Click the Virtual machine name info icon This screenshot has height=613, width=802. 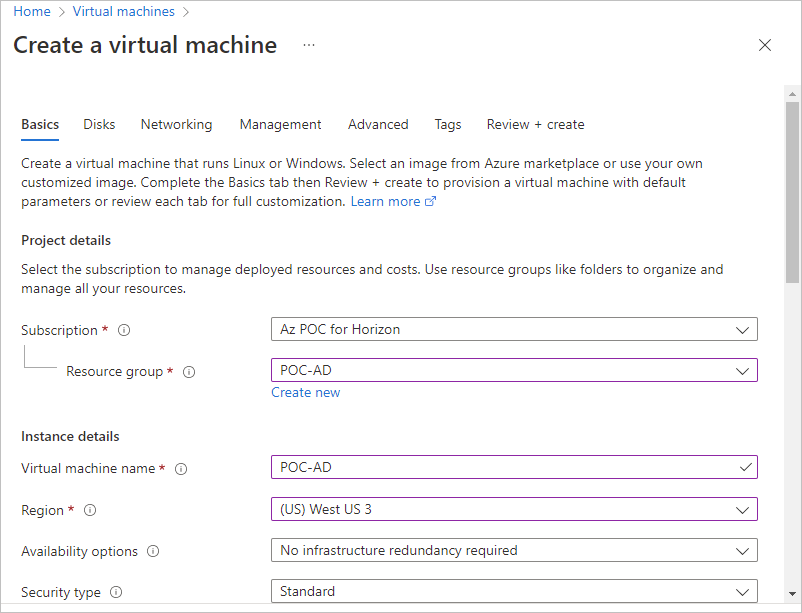tap(181, 469)
